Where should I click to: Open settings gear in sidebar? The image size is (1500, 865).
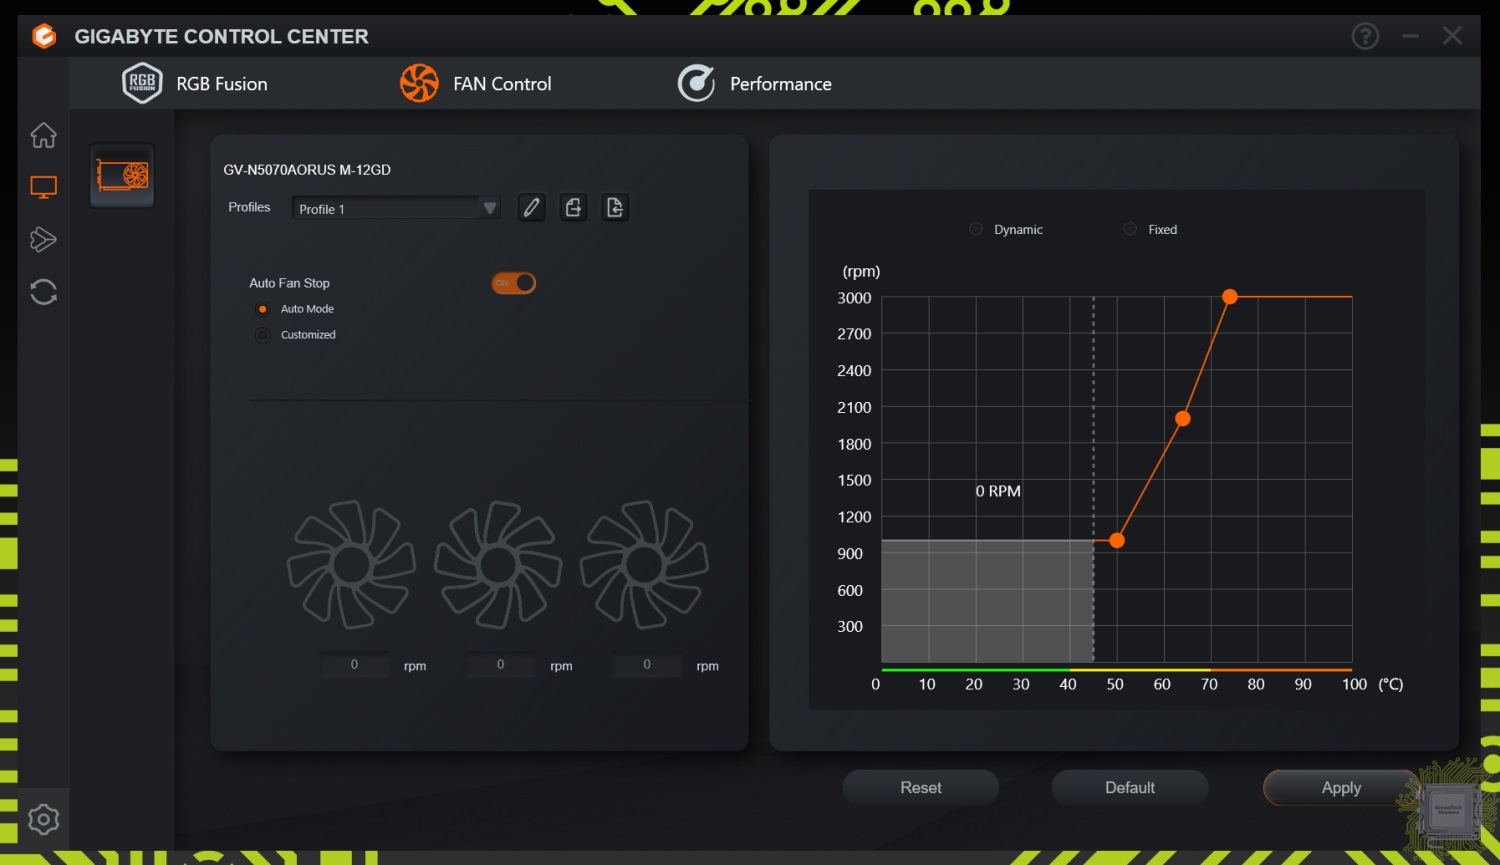click(43, 819)
